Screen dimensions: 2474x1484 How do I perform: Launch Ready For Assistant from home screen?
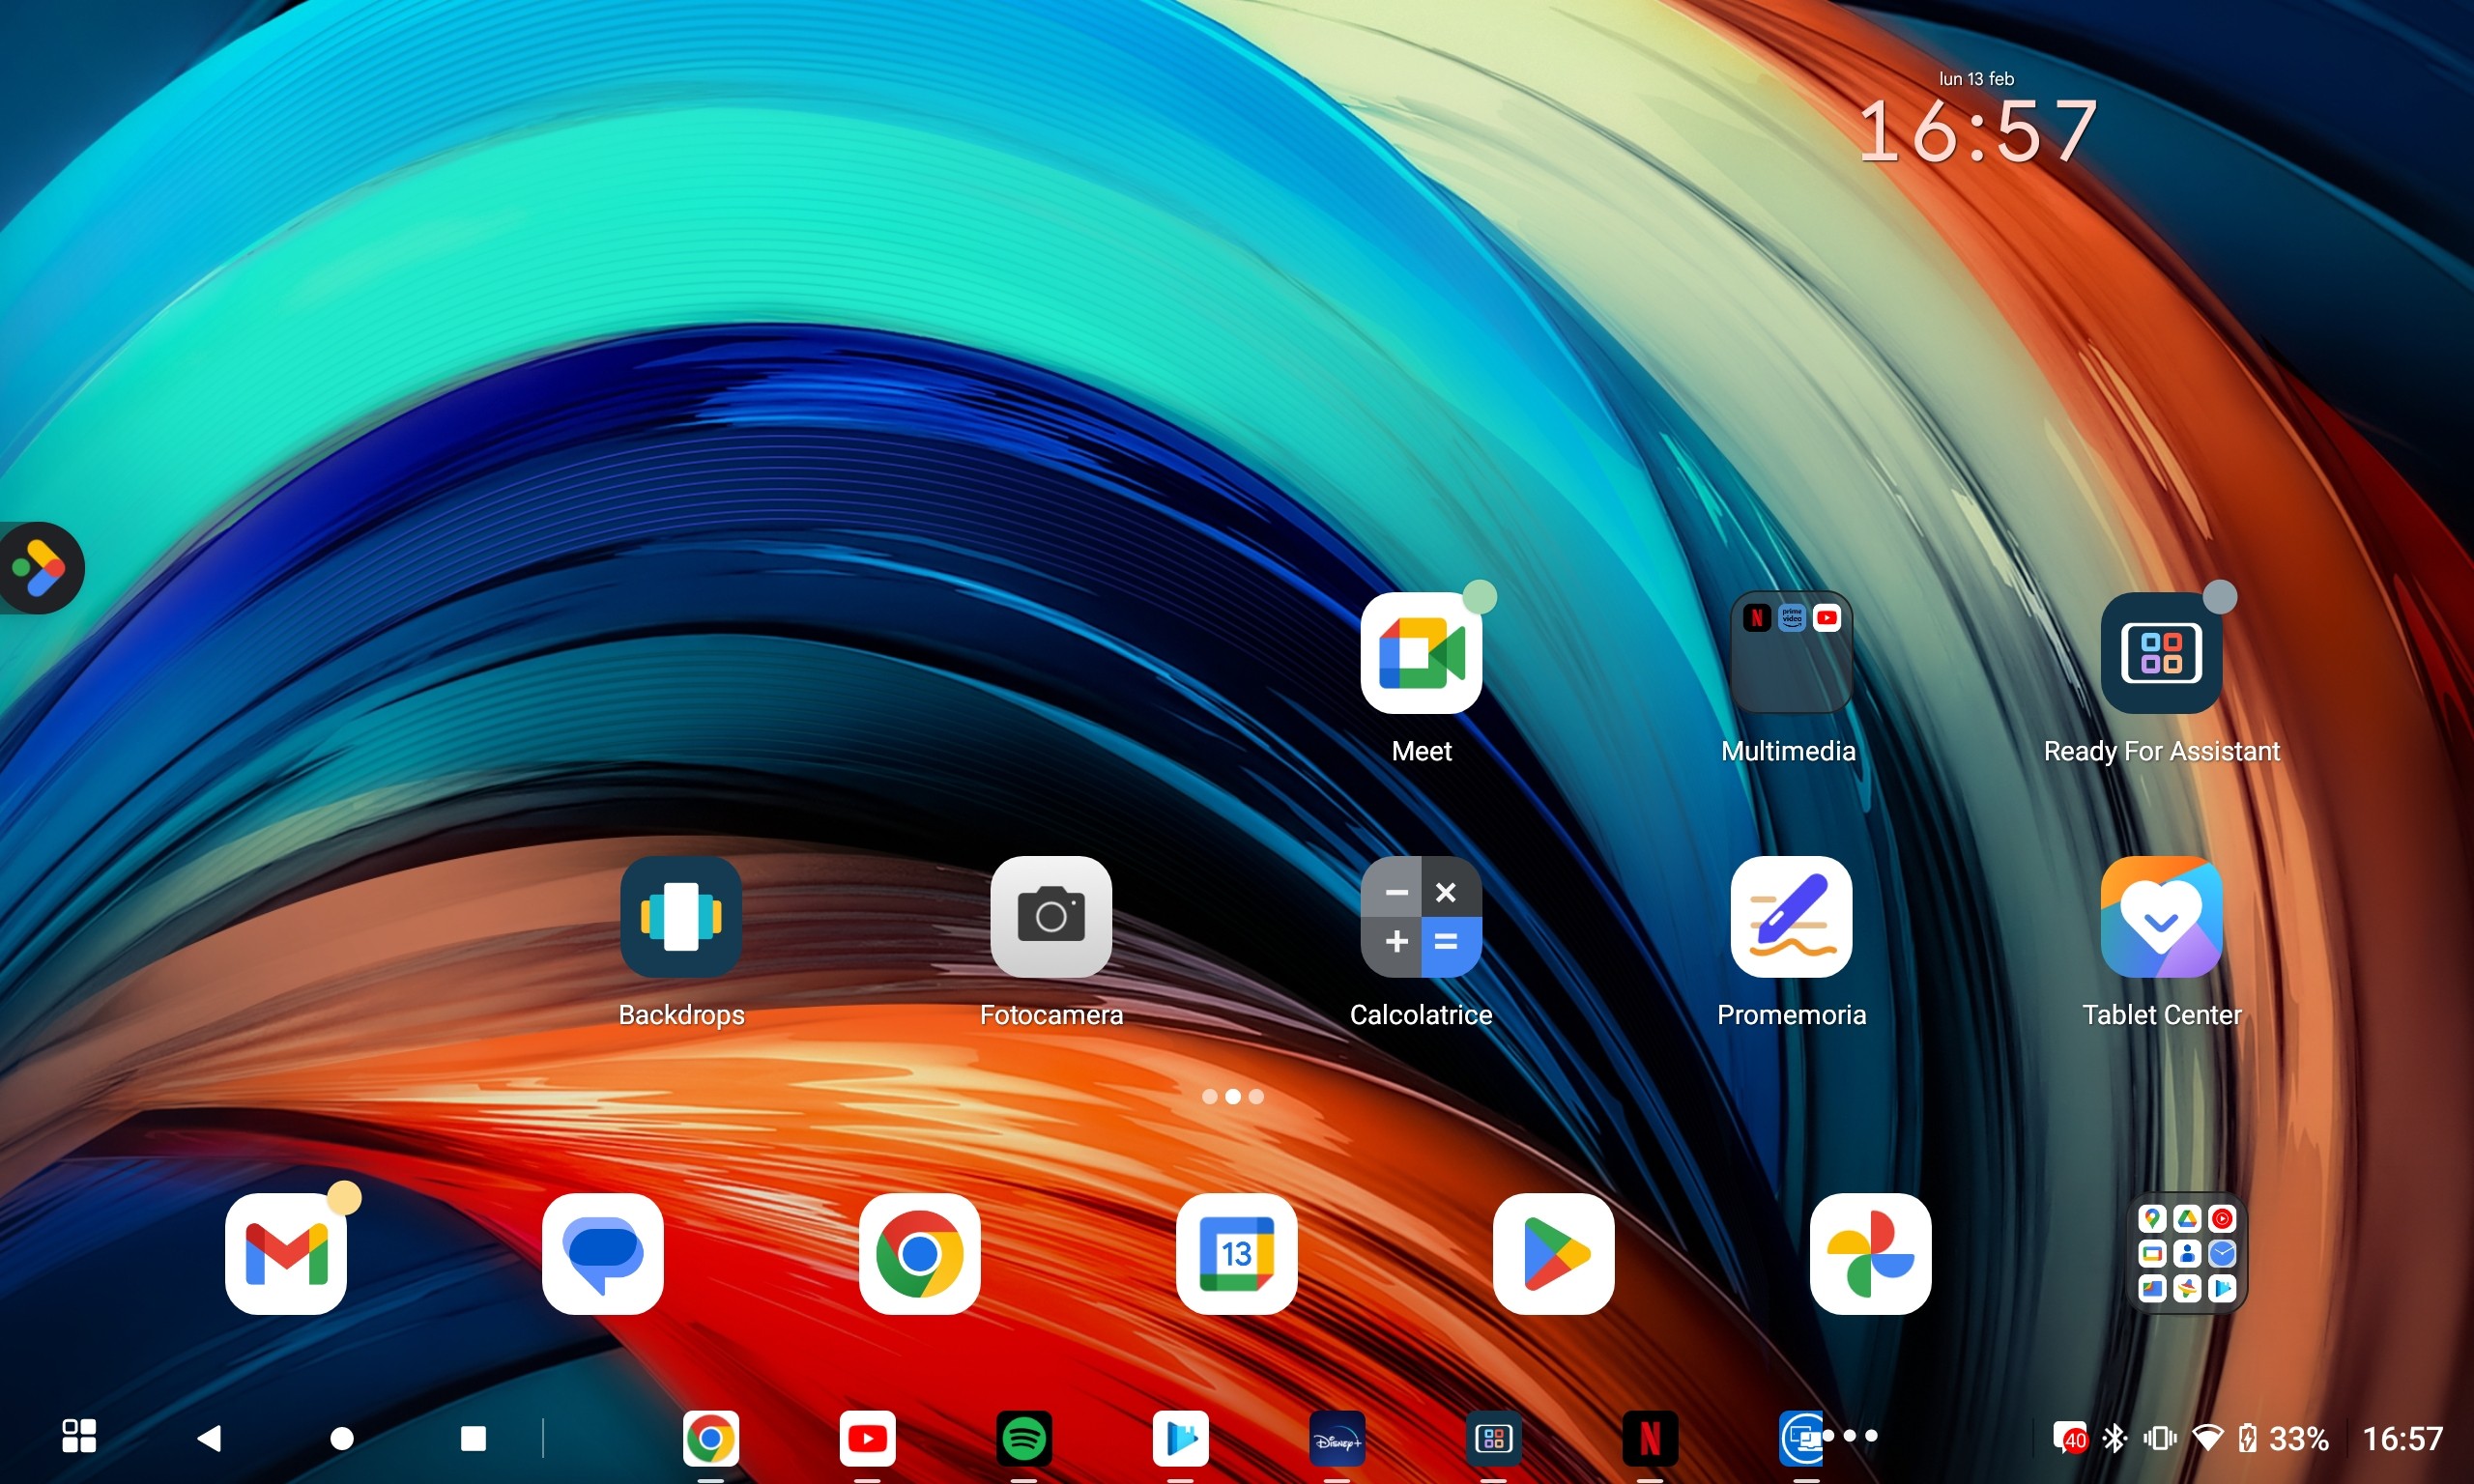(x=2161, y=653)
